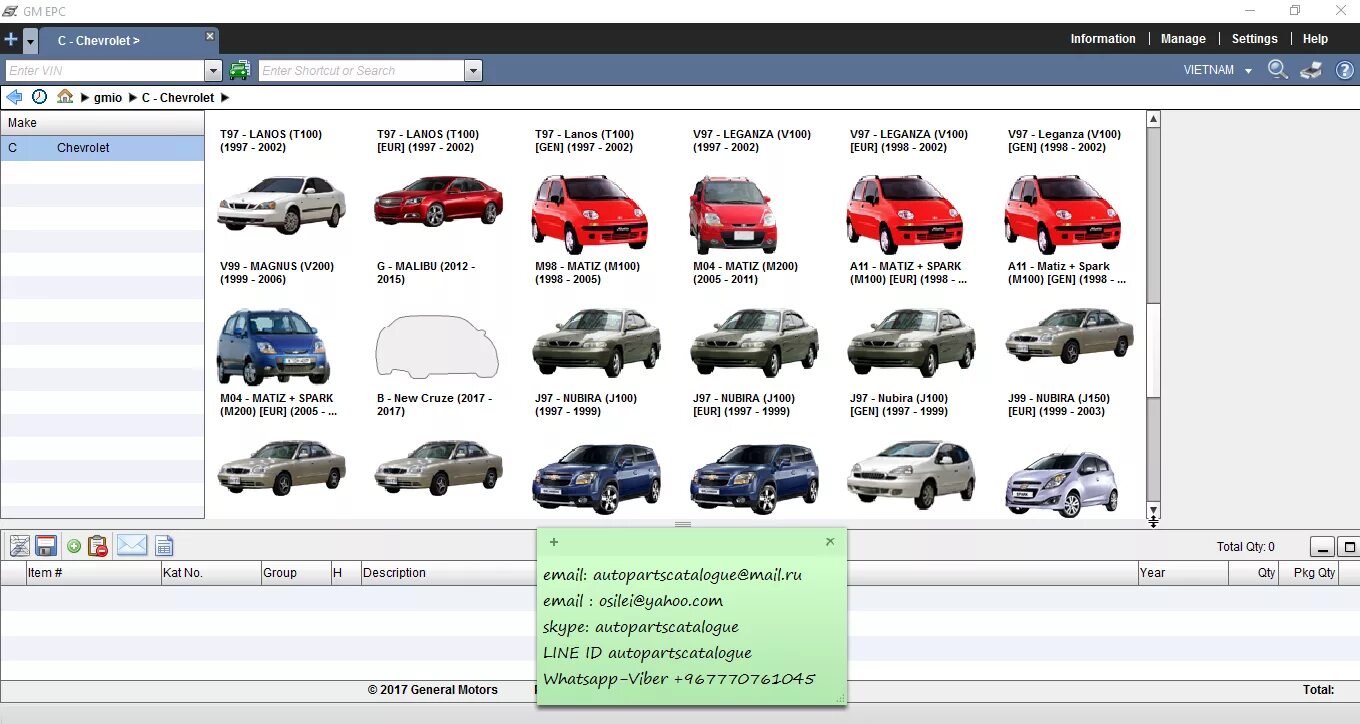The height and width of the screenshot is (724, 1360).
Task: Open the tab list dropdown arrow
Action: coord(31,41)
